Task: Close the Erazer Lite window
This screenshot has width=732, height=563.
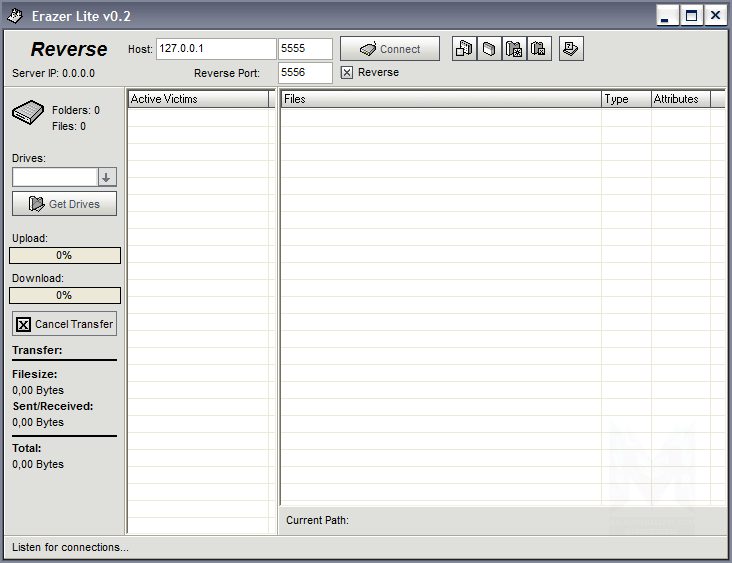Action: pyautogui.click(x=715, y=16)
